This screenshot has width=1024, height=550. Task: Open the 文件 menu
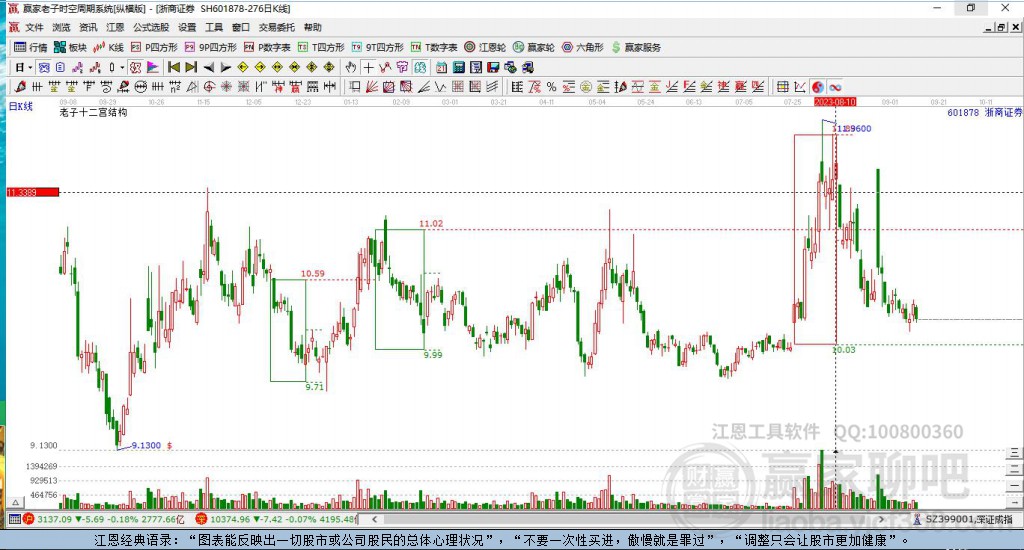coord(34,27)
